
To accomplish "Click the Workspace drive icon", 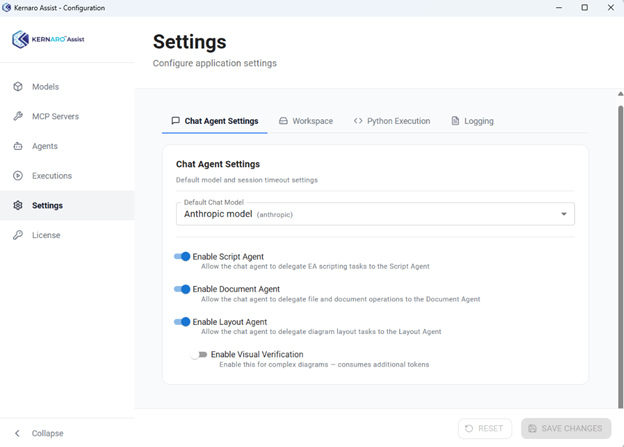I will click(x=283, y=121).
